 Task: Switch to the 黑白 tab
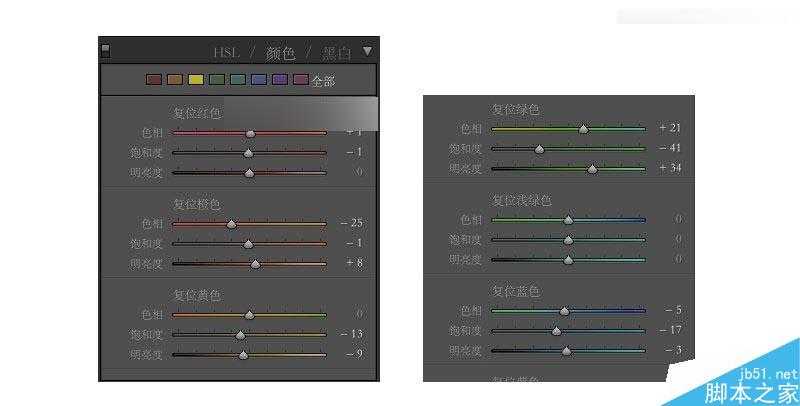tap(335, 51)
